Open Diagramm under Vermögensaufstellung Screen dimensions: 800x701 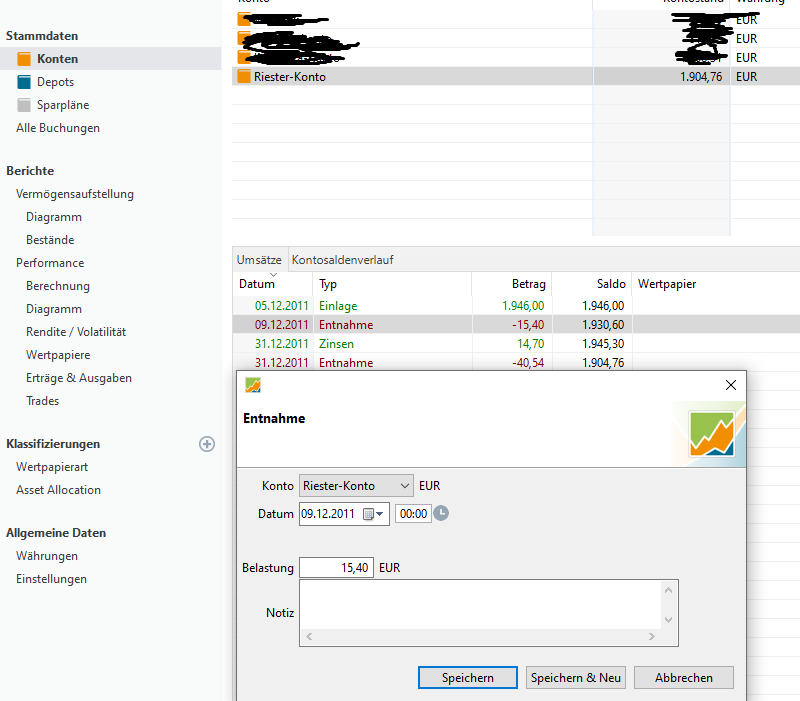click(x=54, y=217)
